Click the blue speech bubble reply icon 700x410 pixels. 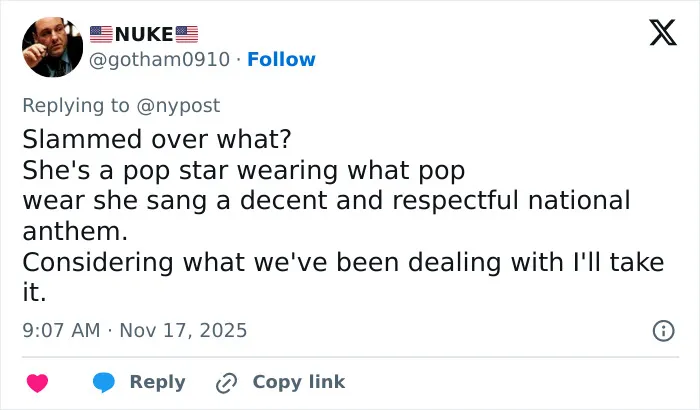pos(104,382)
